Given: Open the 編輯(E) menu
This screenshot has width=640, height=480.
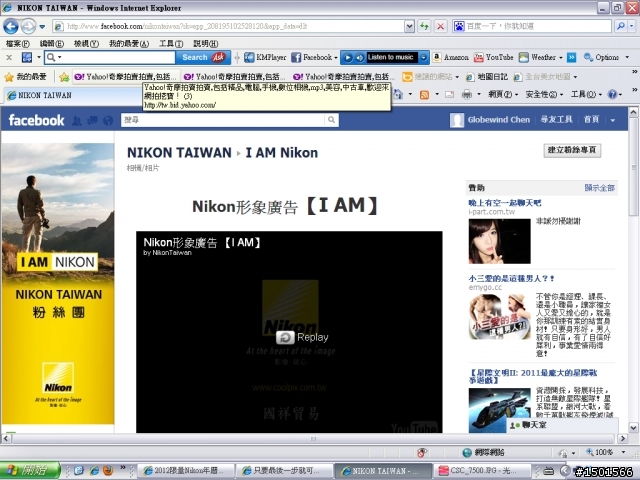Looking at the screenshot, I should (51, 43).
